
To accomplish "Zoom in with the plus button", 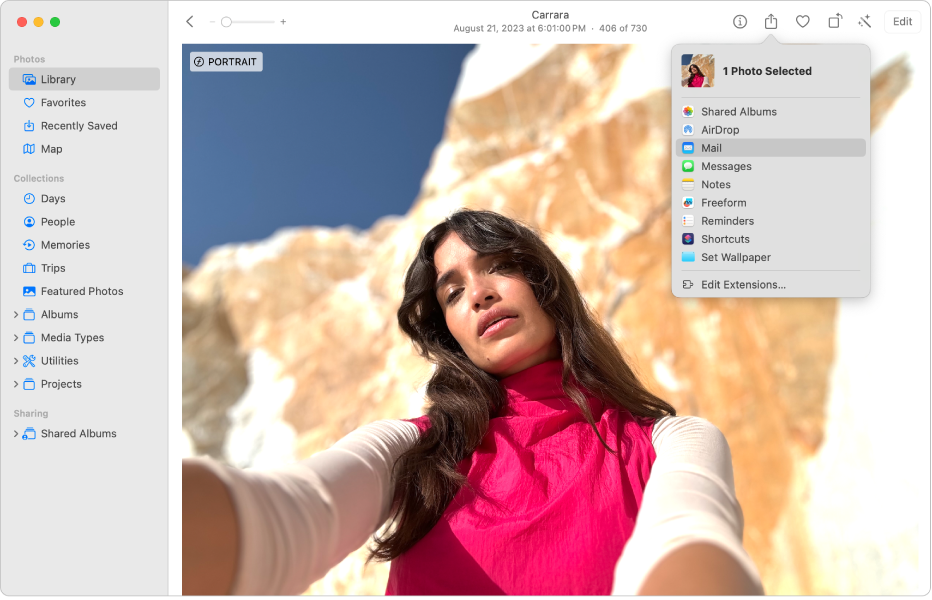I will [281, 19].
